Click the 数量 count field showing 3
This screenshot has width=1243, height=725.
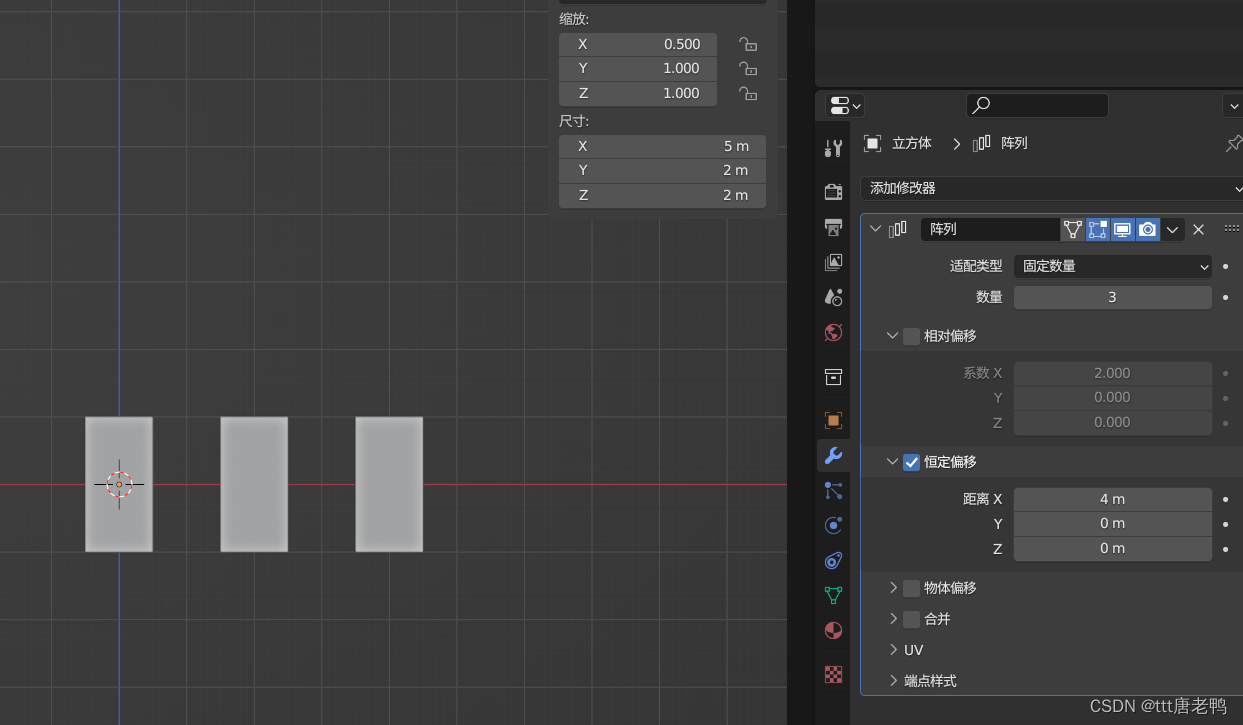coord(1113,297)
